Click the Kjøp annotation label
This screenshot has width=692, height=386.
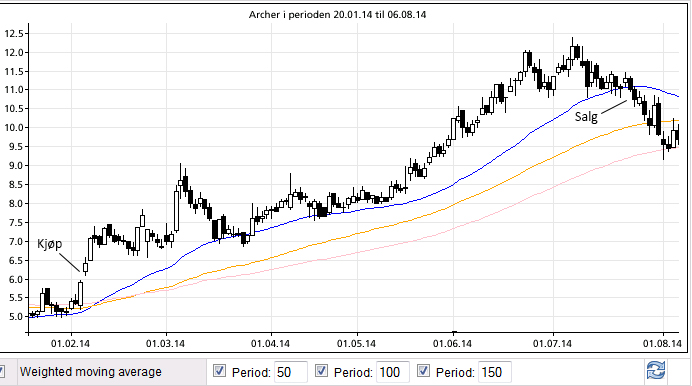pyautogui.click(x=49, y=244)
